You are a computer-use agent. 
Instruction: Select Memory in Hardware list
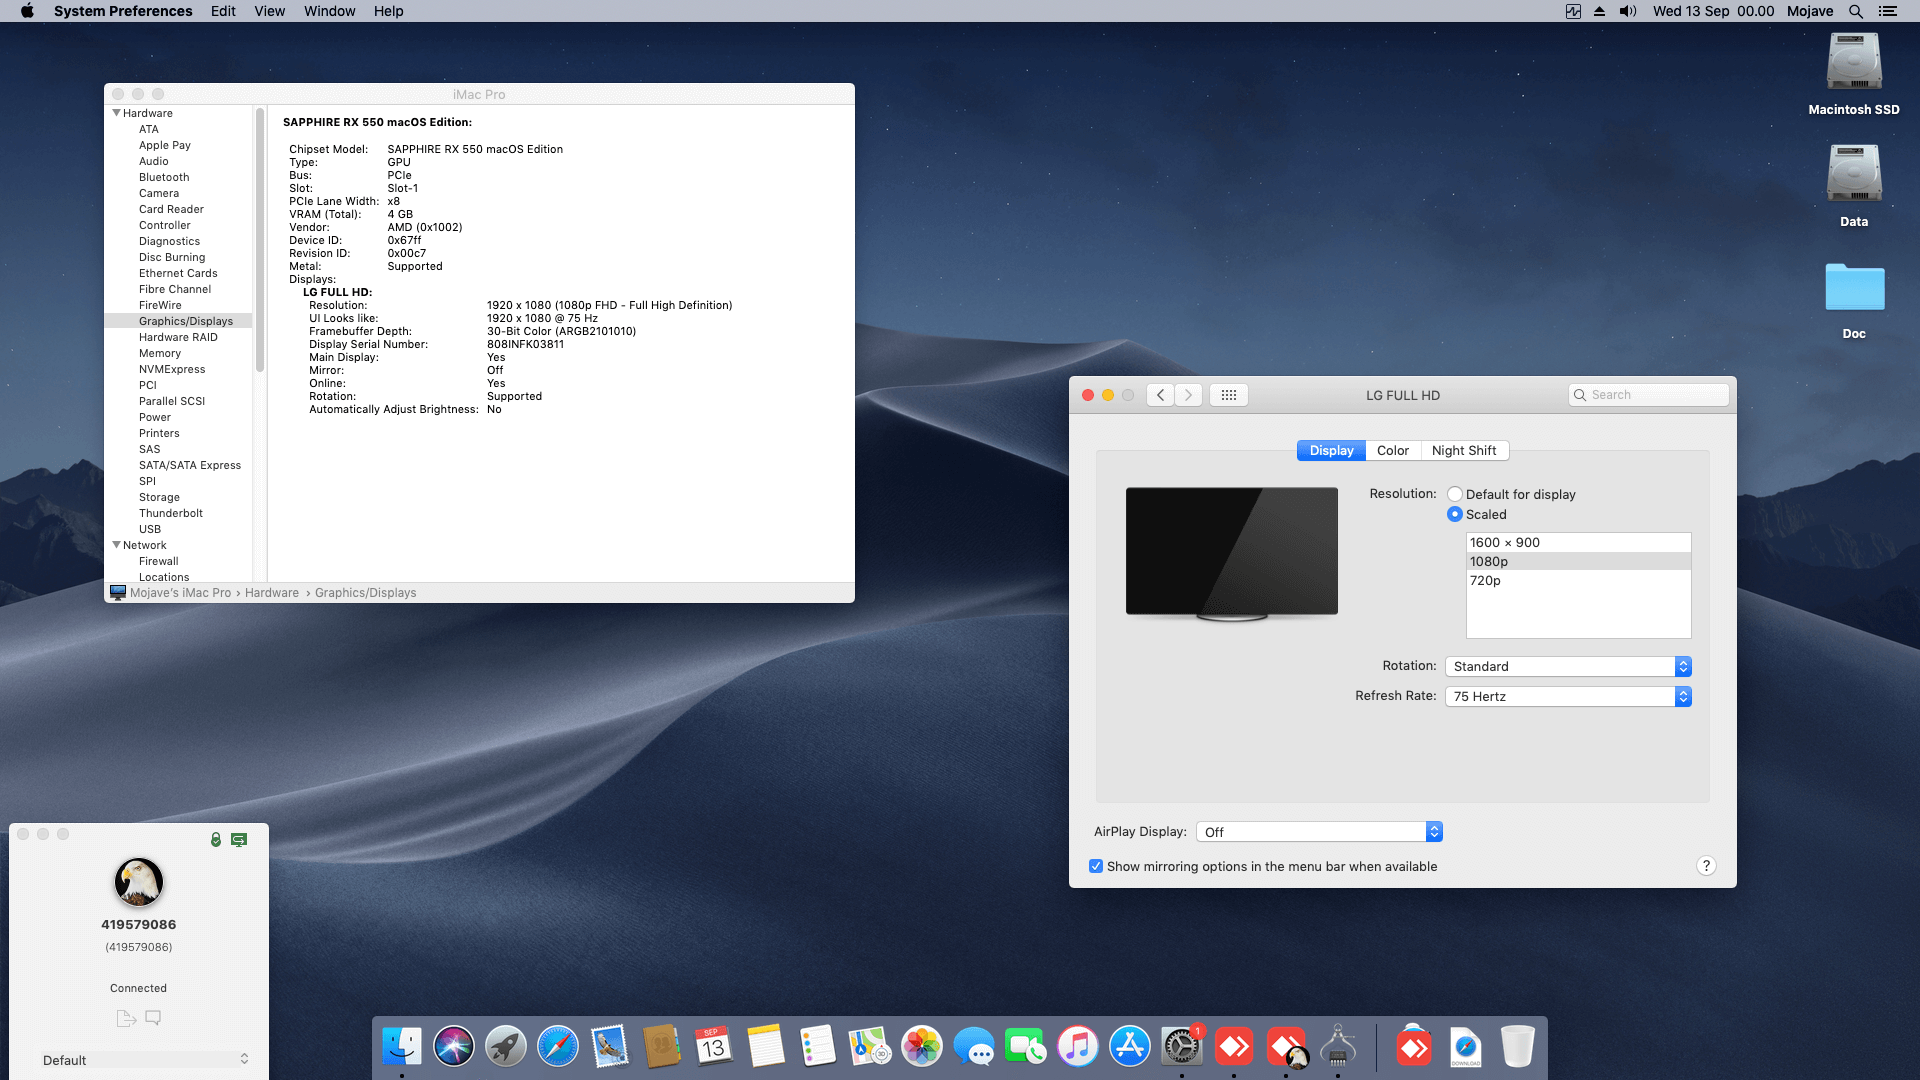pos(160,353)
